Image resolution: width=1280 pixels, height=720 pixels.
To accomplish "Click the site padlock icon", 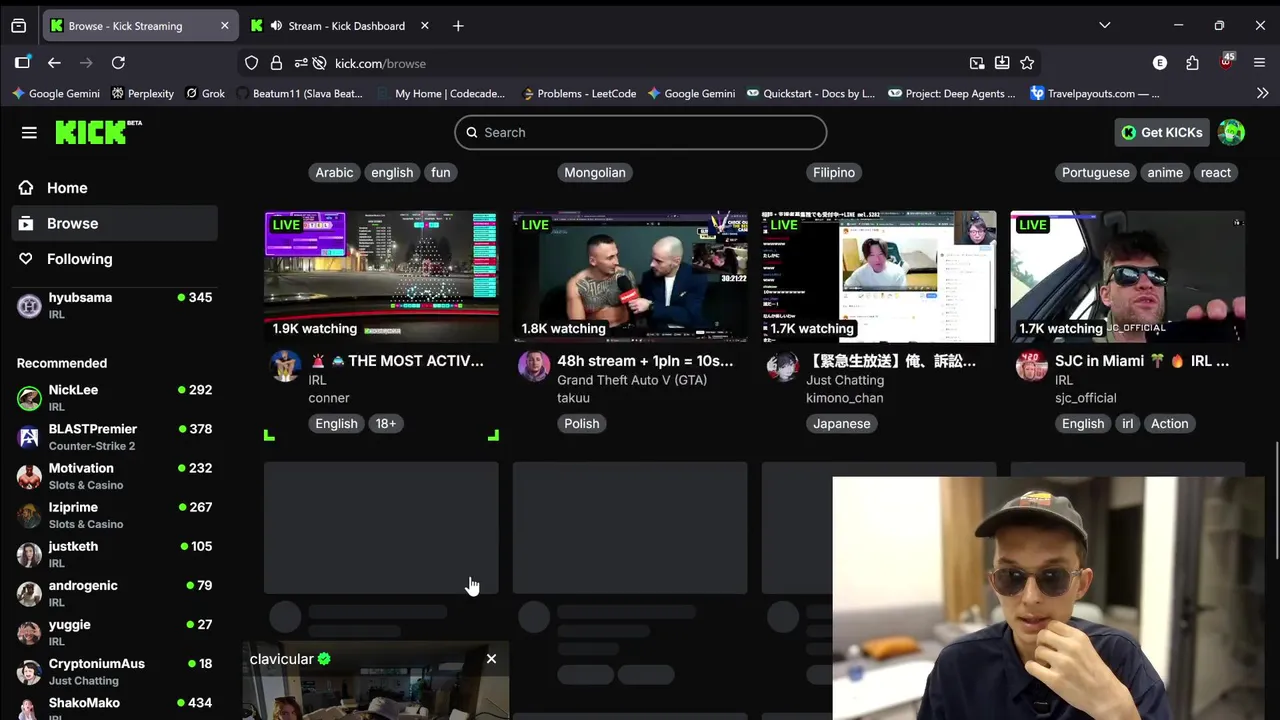I will [276, 63].
